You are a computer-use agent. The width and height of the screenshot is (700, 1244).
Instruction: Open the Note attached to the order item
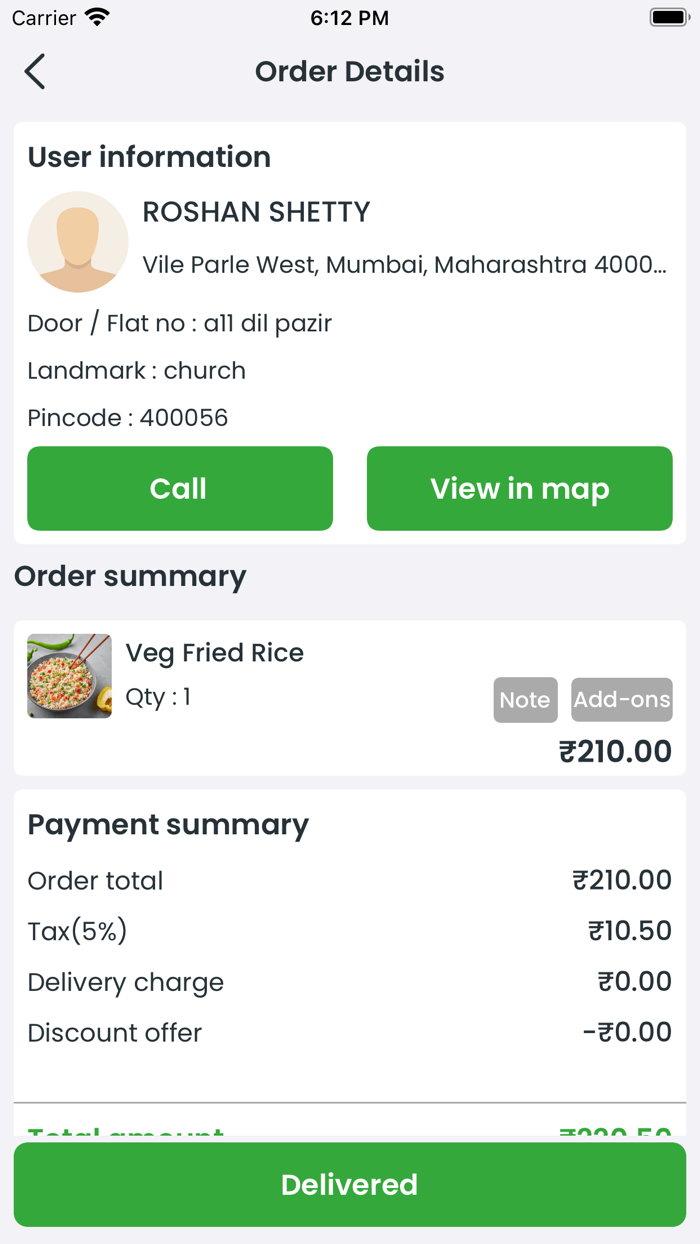(525, 700)
